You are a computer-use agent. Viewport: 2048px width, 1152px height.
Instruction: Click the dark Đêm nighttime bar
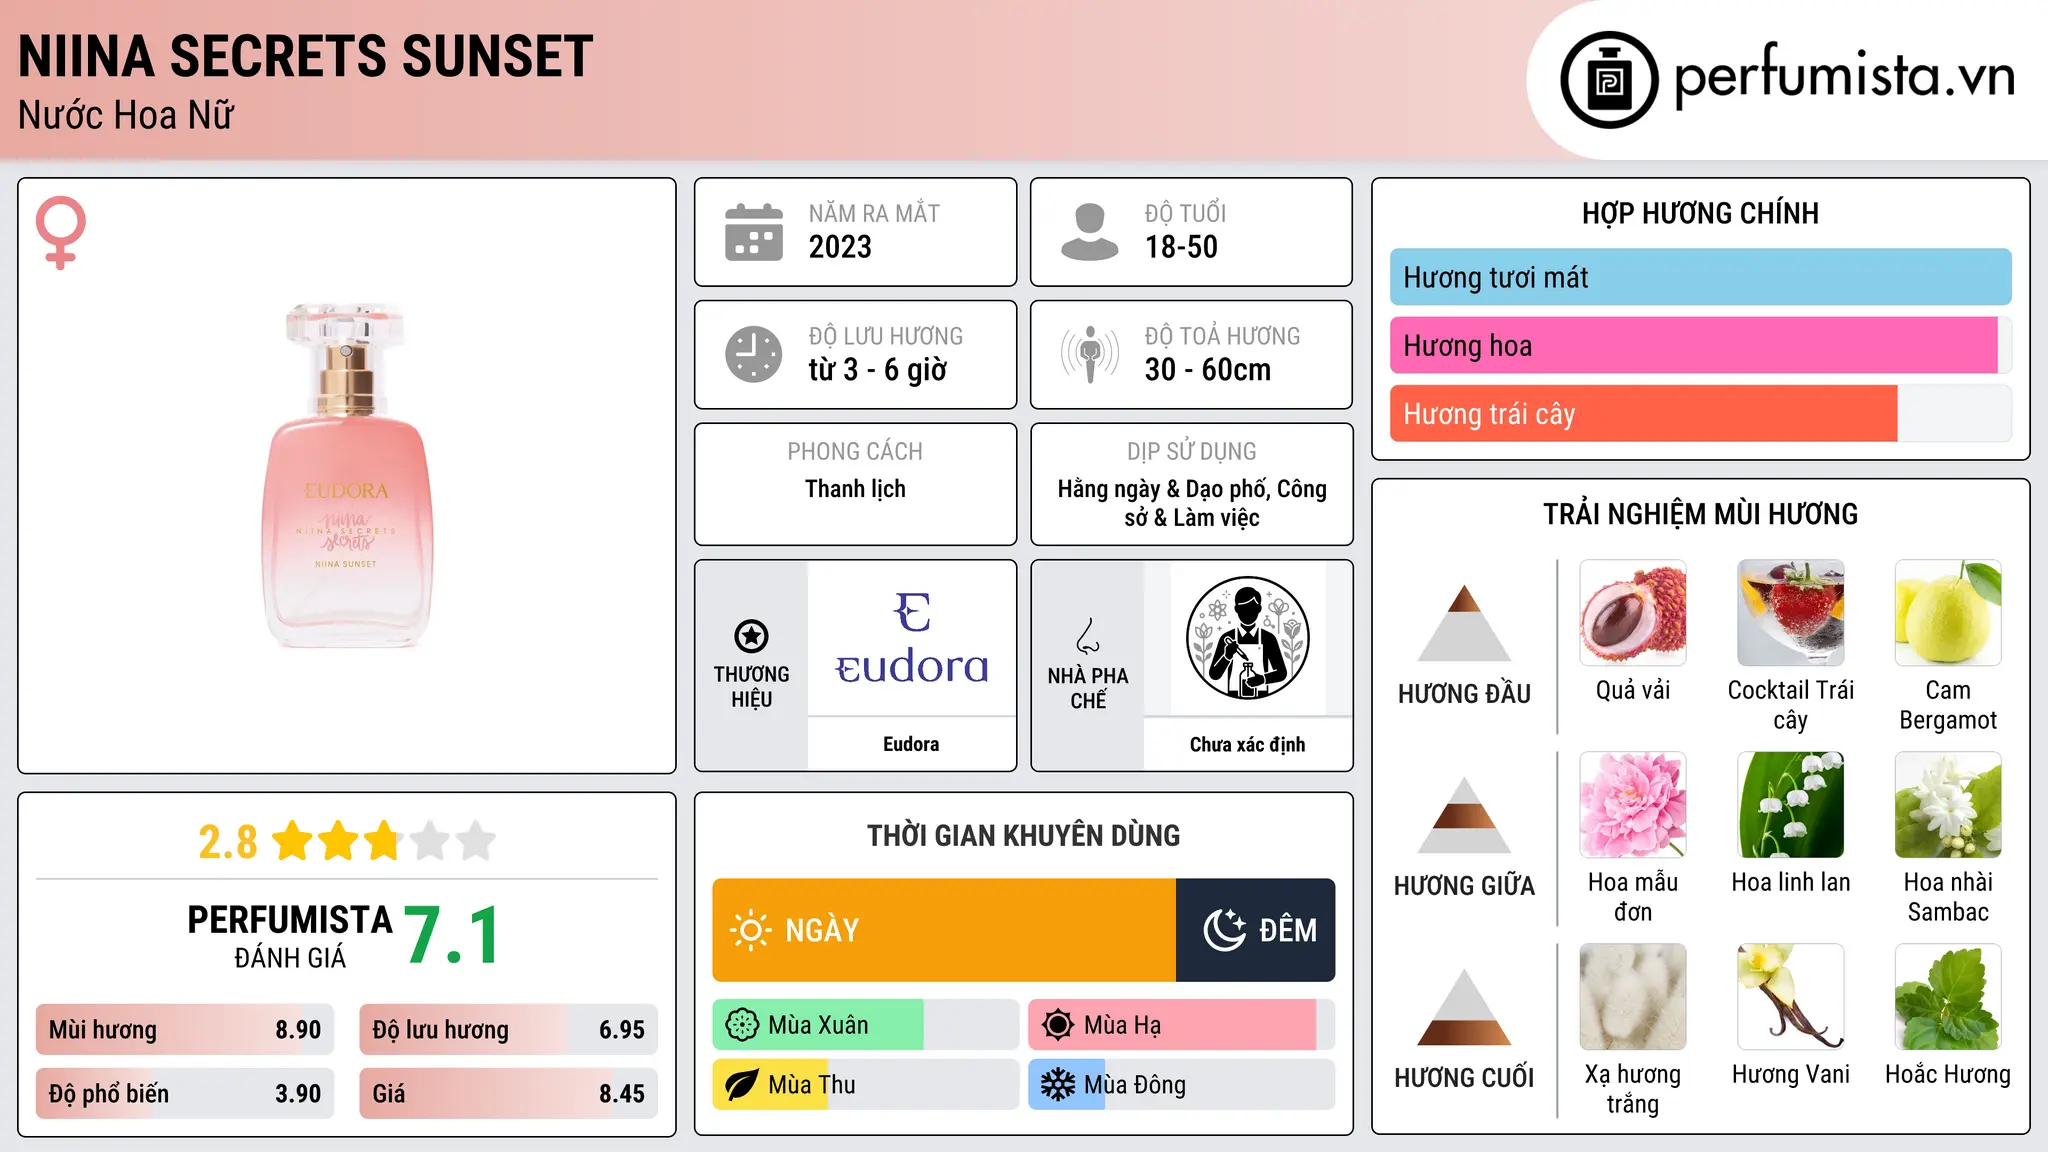coord(1256,930)
